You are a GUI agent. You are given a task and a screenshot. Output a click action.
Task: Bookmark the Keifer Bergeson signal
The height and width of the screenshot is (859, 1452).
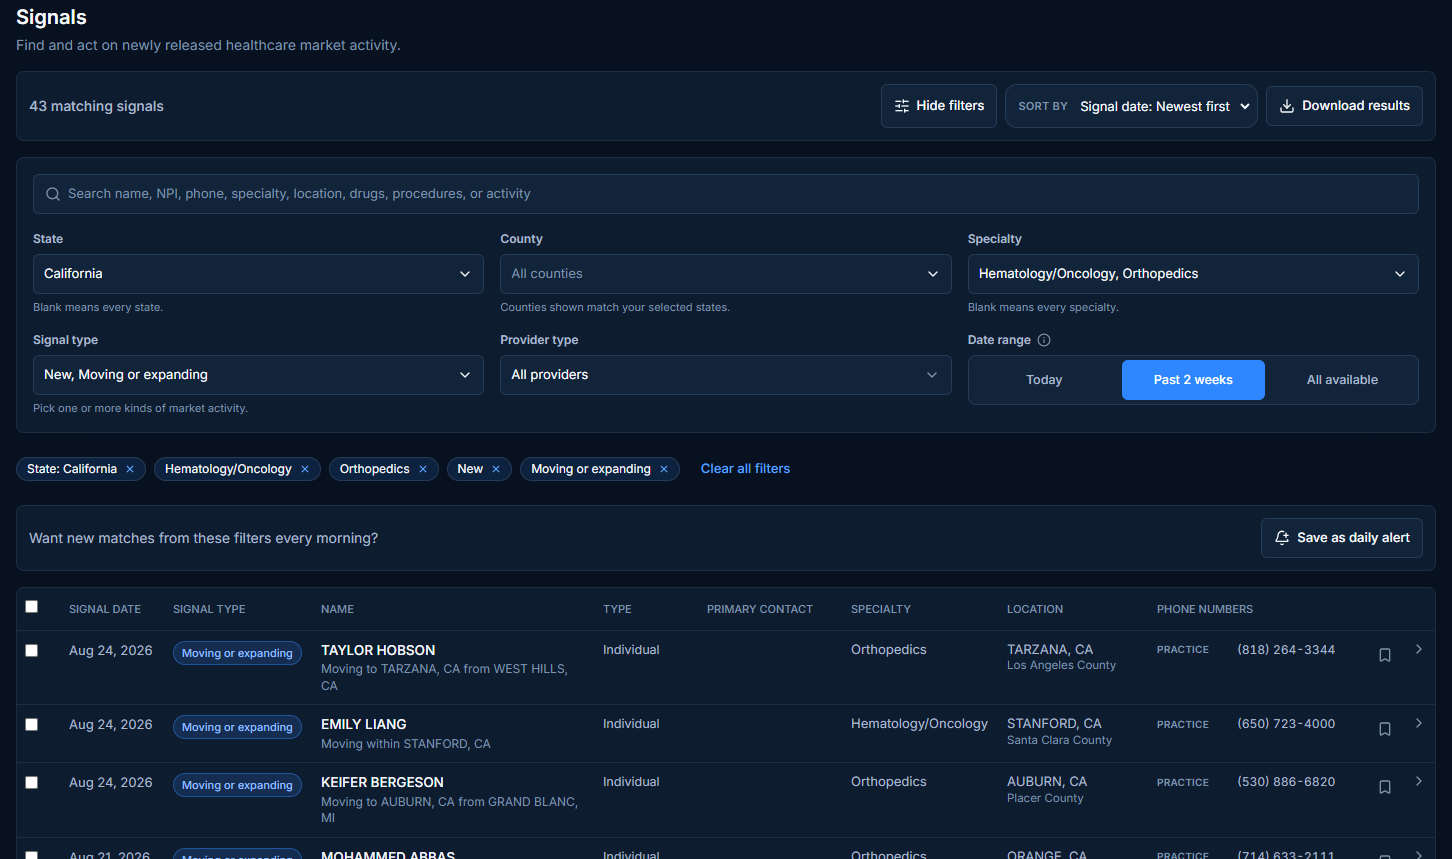tap(1385, 787)
